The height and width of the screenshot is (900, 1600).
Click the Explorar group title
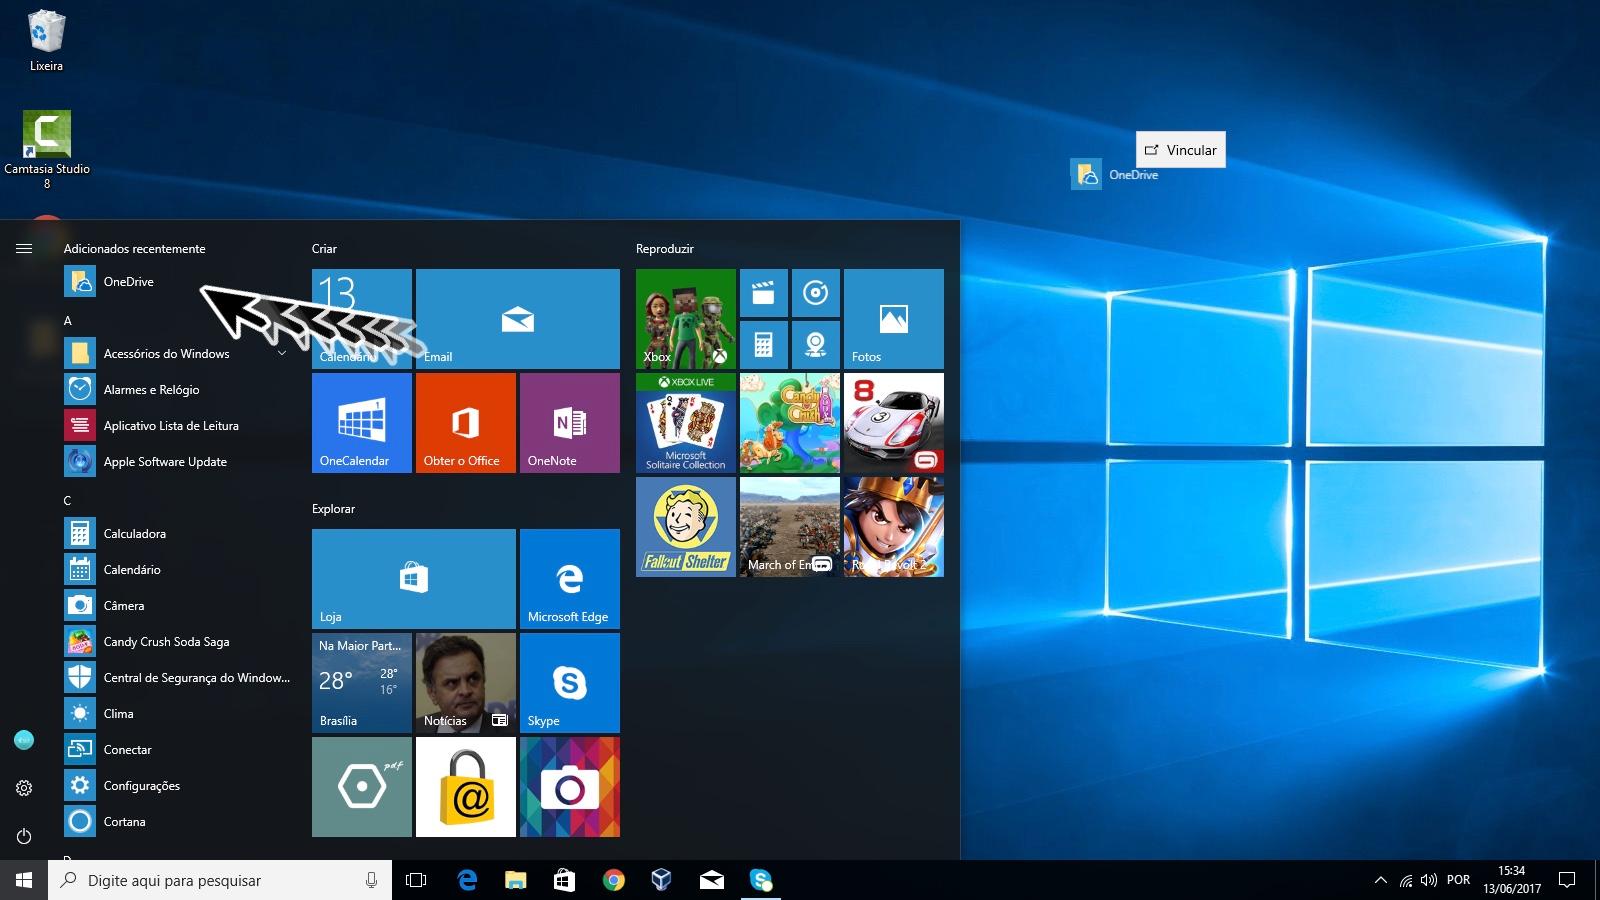pos(334,509)
